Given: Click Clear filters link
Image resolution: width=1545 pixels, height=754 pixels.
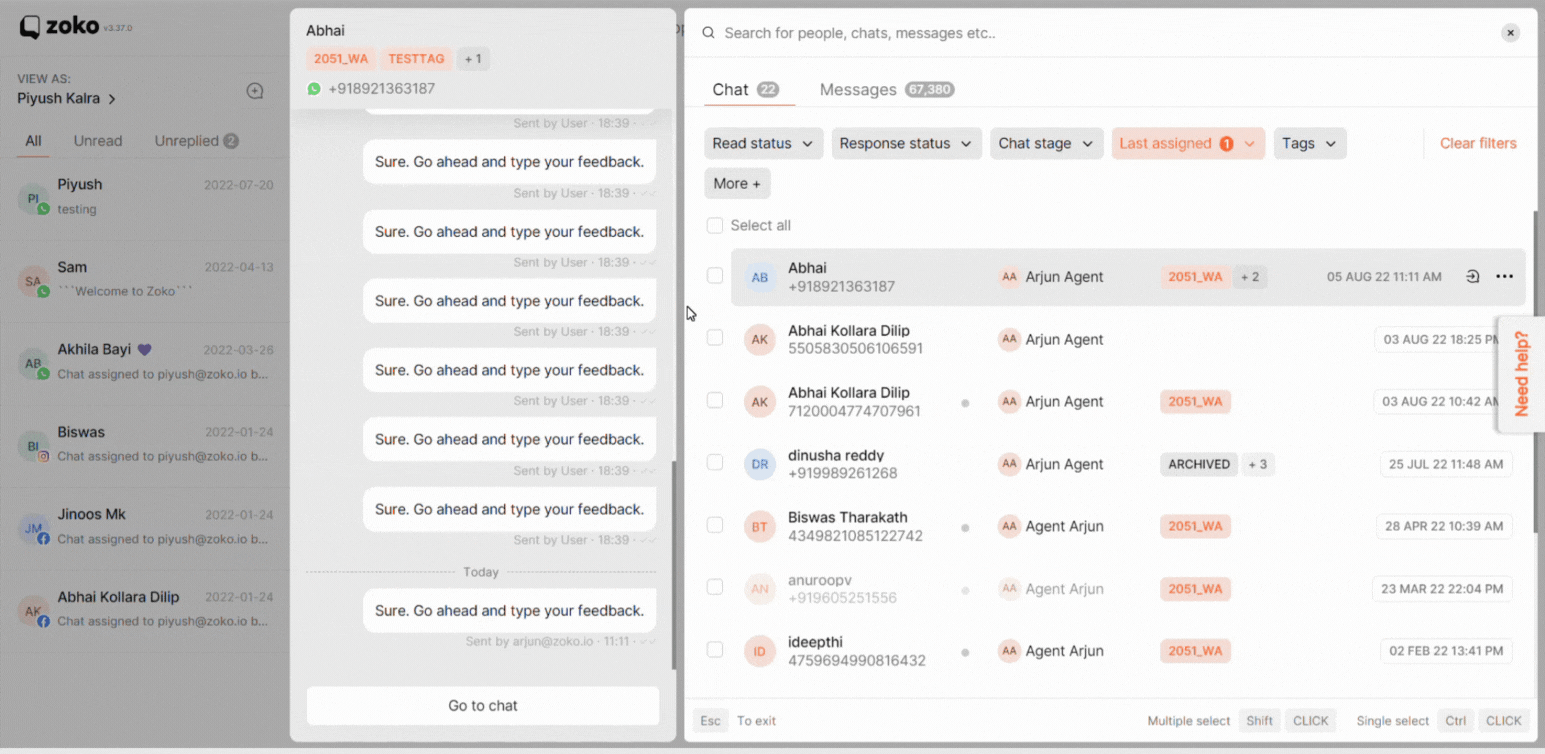Looking at the screenshot, I should [x=1478, y=144].
